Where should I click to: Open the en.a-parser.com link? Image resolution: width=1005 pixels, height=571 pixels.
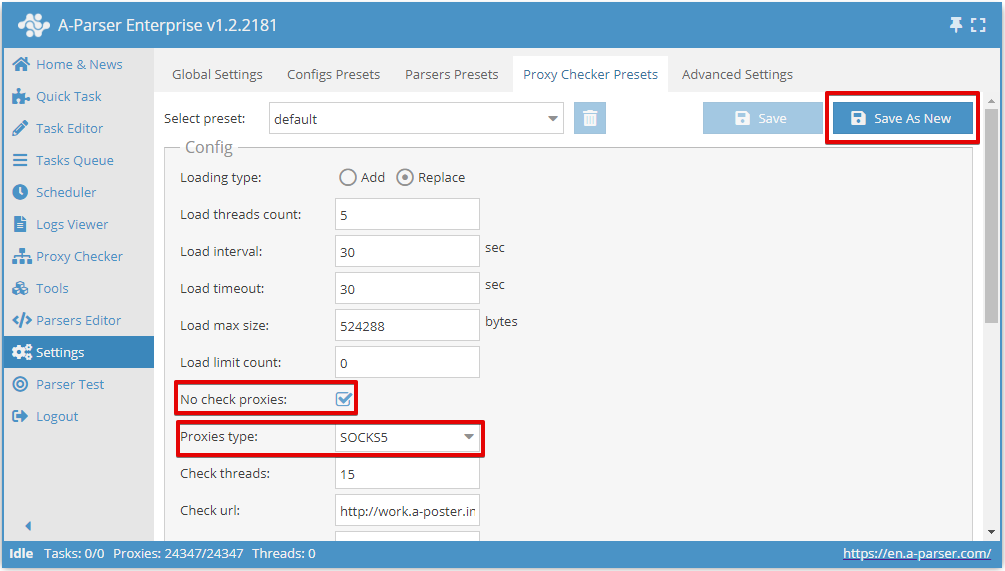(x=916, y=553)
